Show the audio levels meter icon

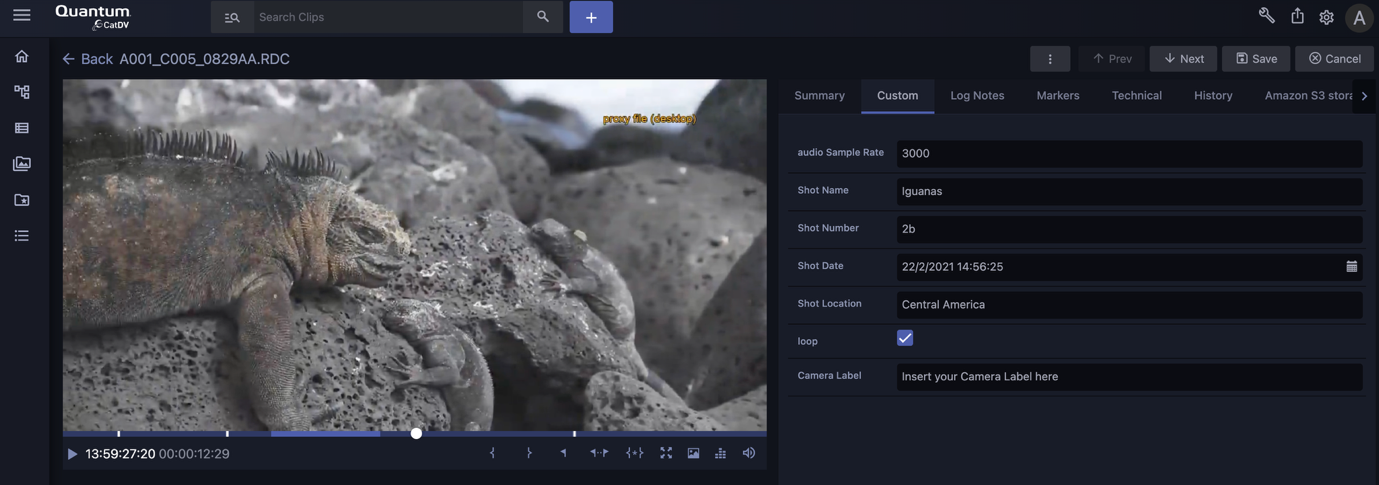click(x=720, y=453)
